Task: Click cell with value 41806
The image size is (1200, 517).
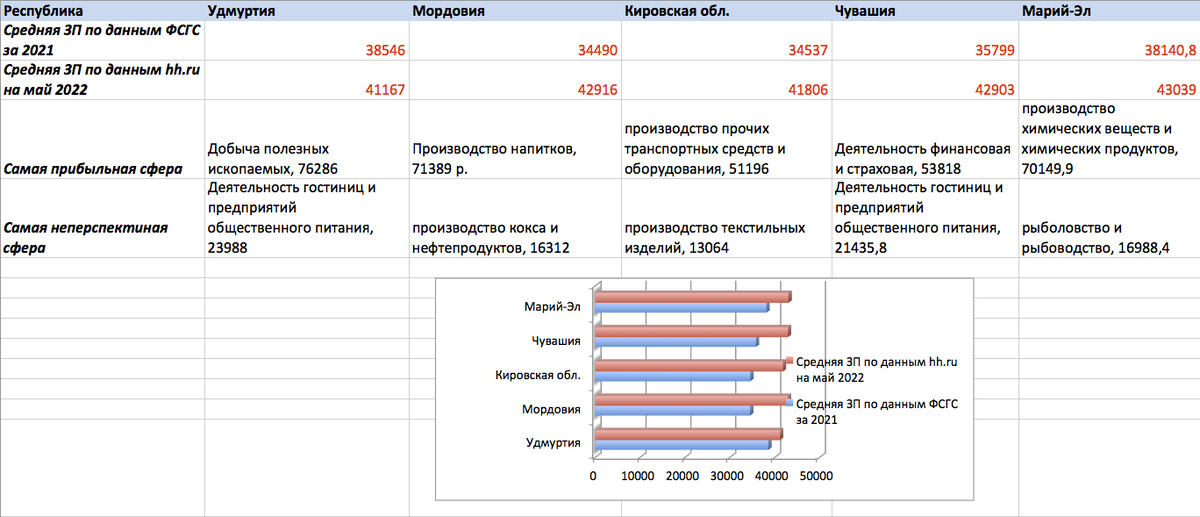Action: 725,79
